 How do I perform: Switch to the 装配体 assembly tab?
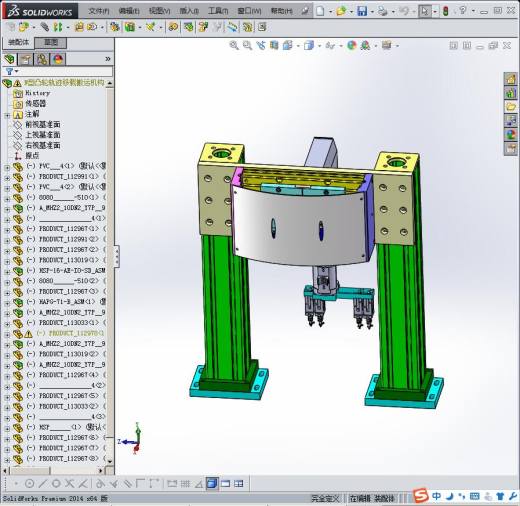point(19,42)
